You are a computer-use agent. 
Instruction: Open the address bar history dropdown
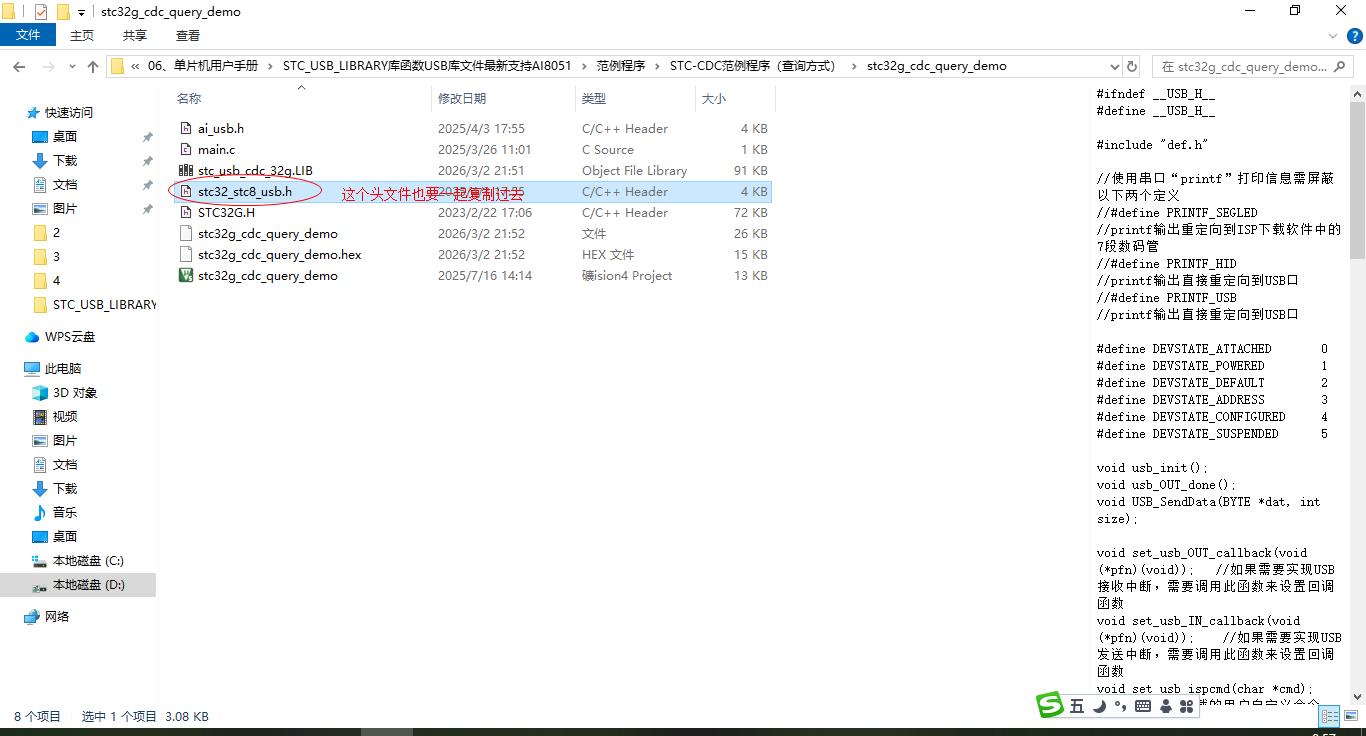point(1113,66)
